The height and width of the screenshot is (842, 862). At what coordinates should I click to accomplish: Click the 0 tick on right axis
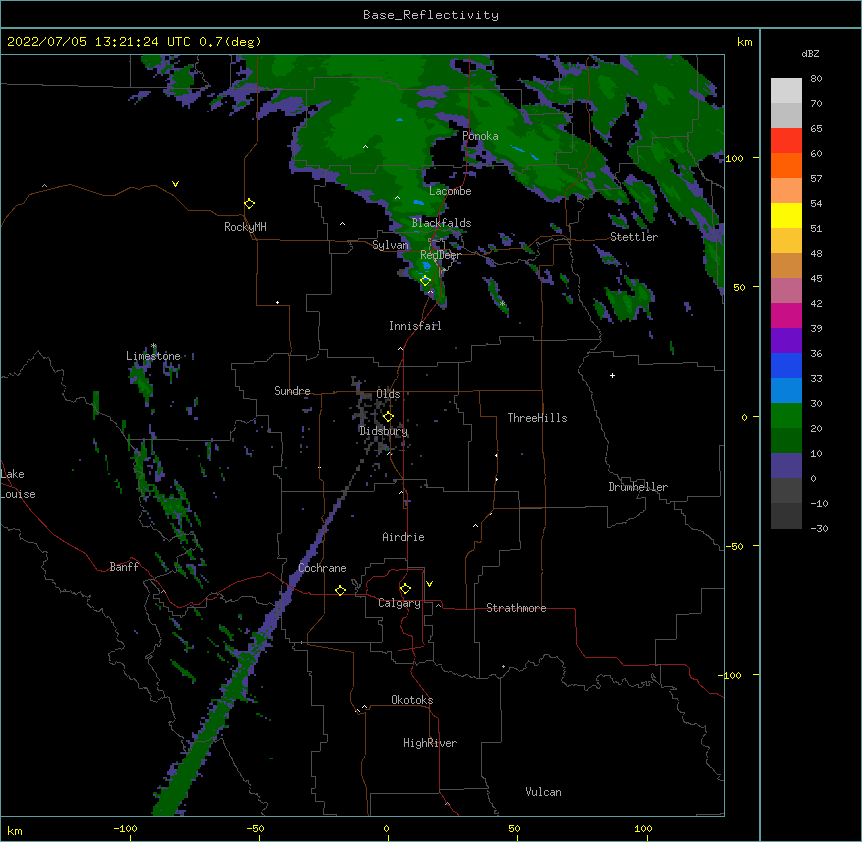(744, 417)
